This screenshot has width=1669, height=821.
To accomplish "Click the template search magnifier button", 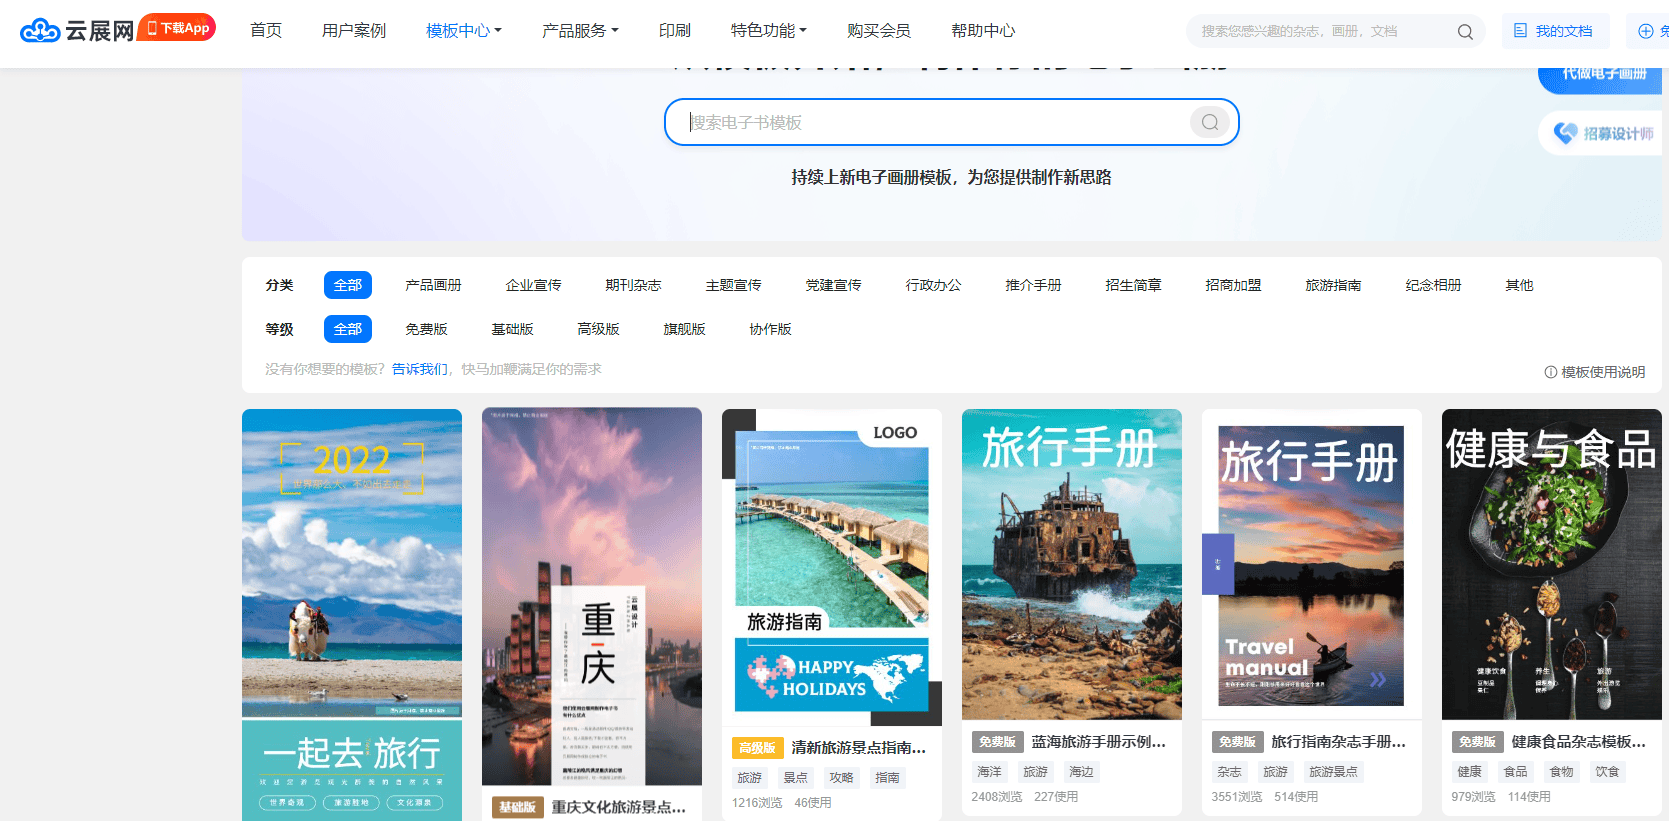I will point(1210,122).
